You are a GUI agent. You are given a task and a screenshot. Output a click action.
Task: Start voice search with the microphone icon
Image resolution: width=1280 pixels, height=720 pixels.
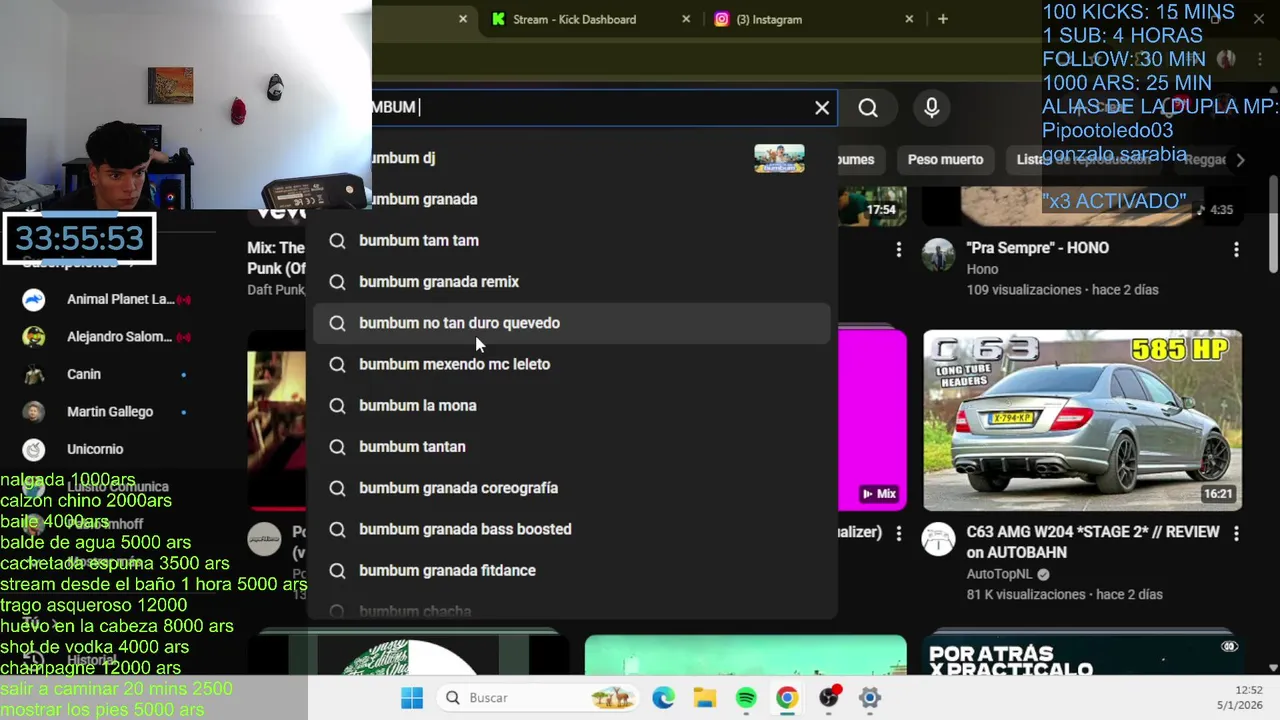click(931, 108)
